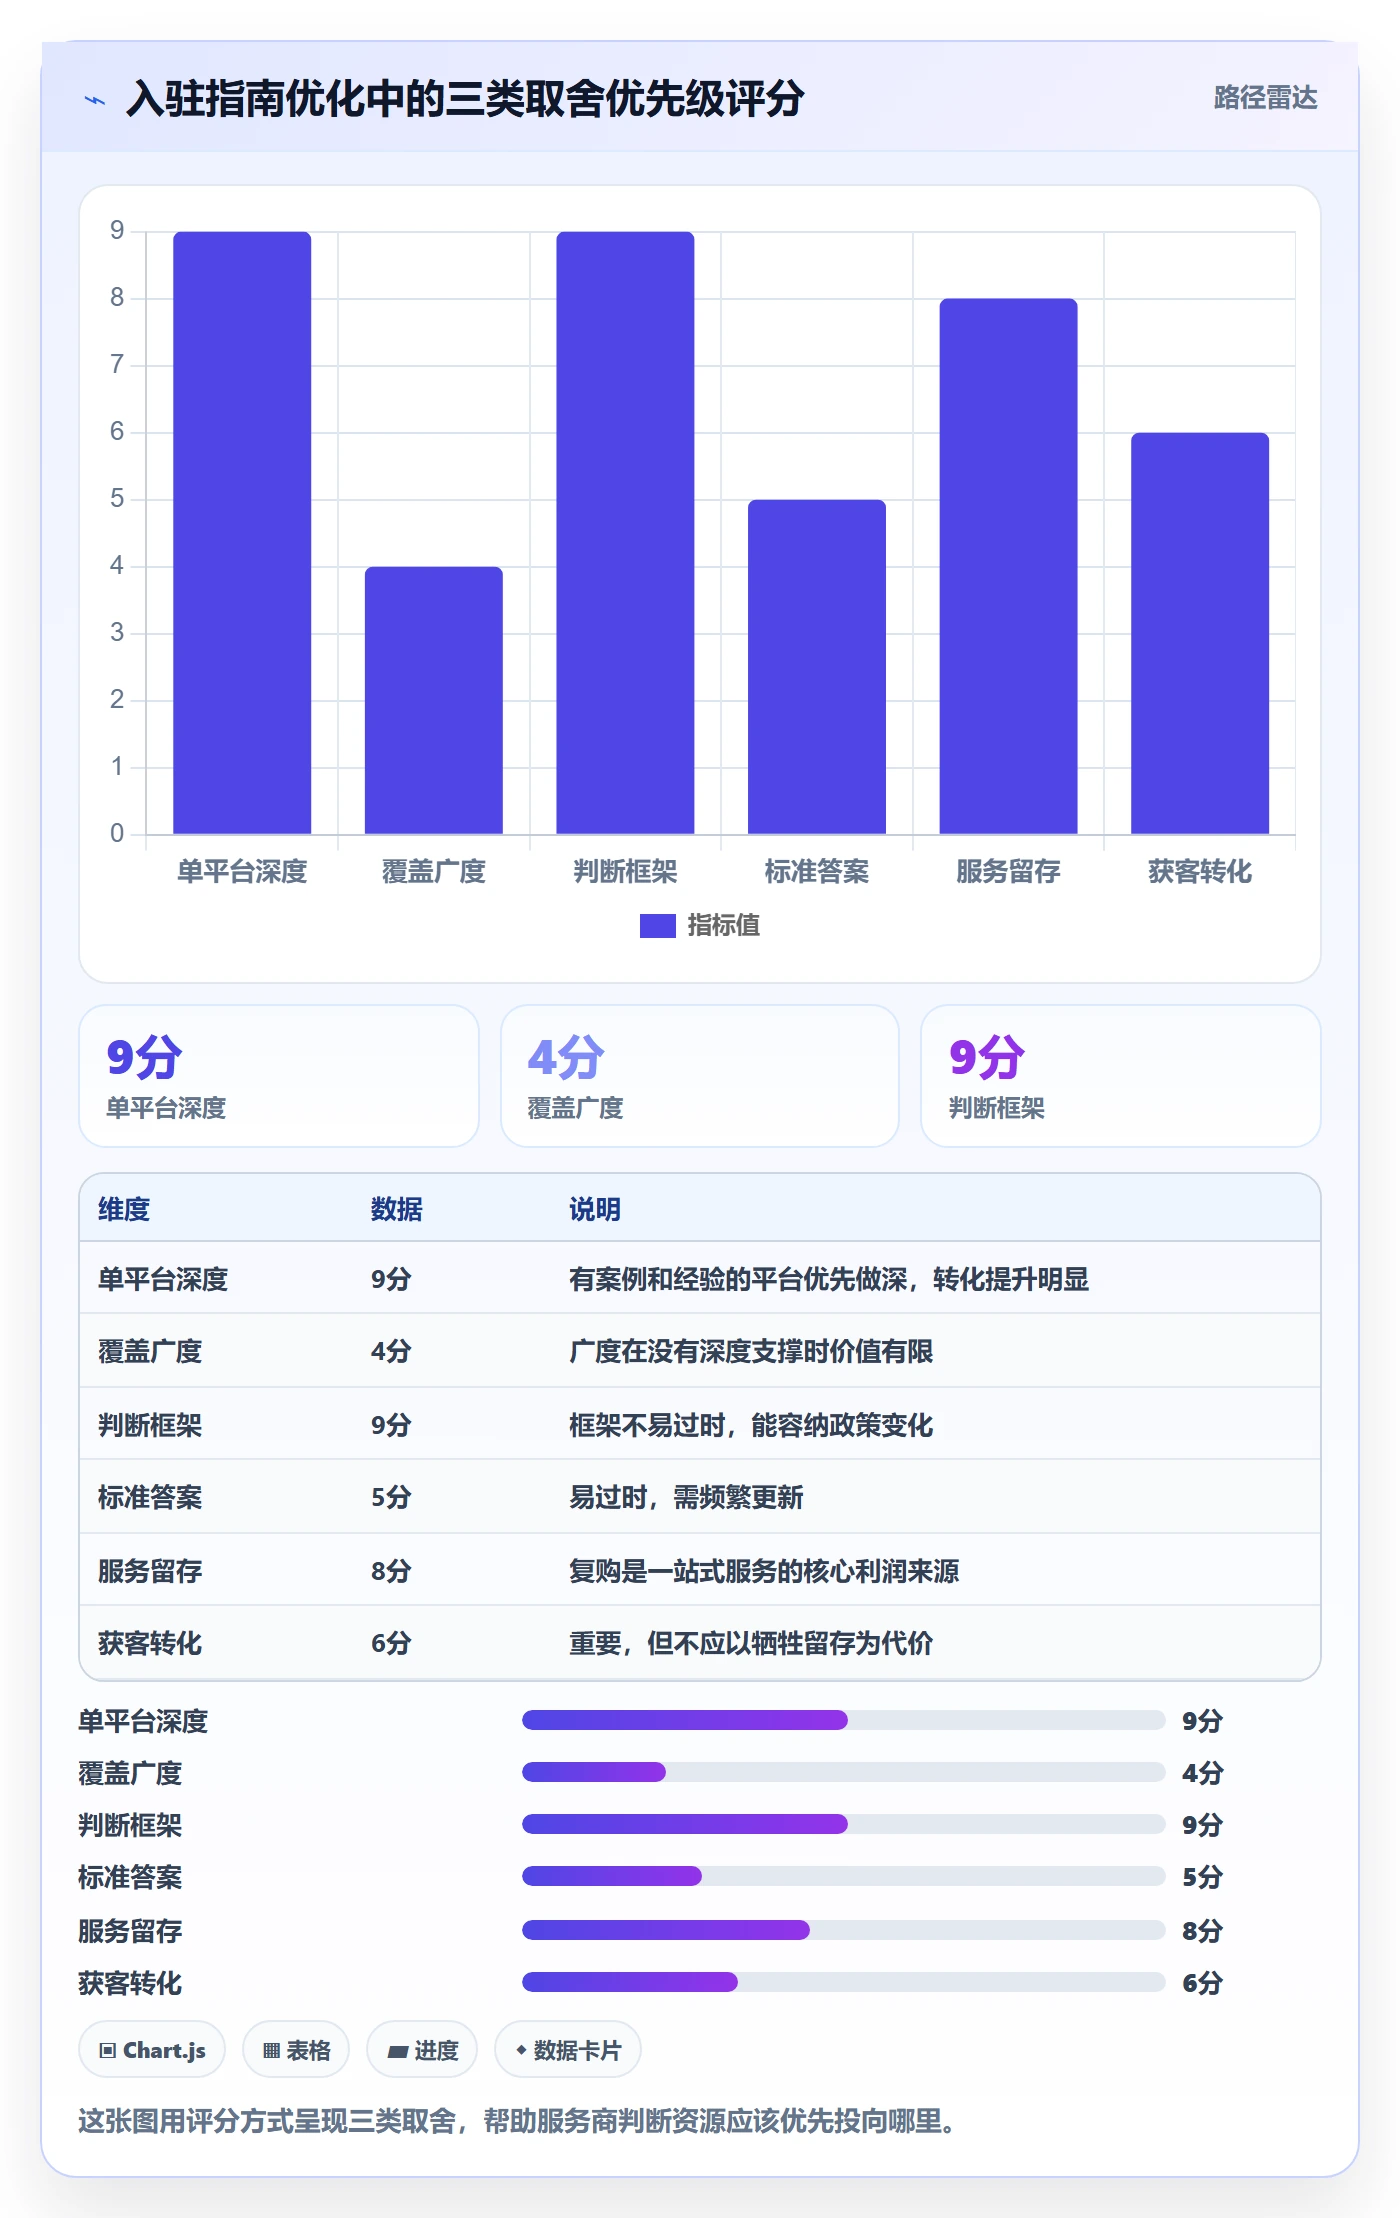This screenshot has width=1400, height=2218.
Task: Click the 路径雷达 label in header
Action: click(1265, 98)
